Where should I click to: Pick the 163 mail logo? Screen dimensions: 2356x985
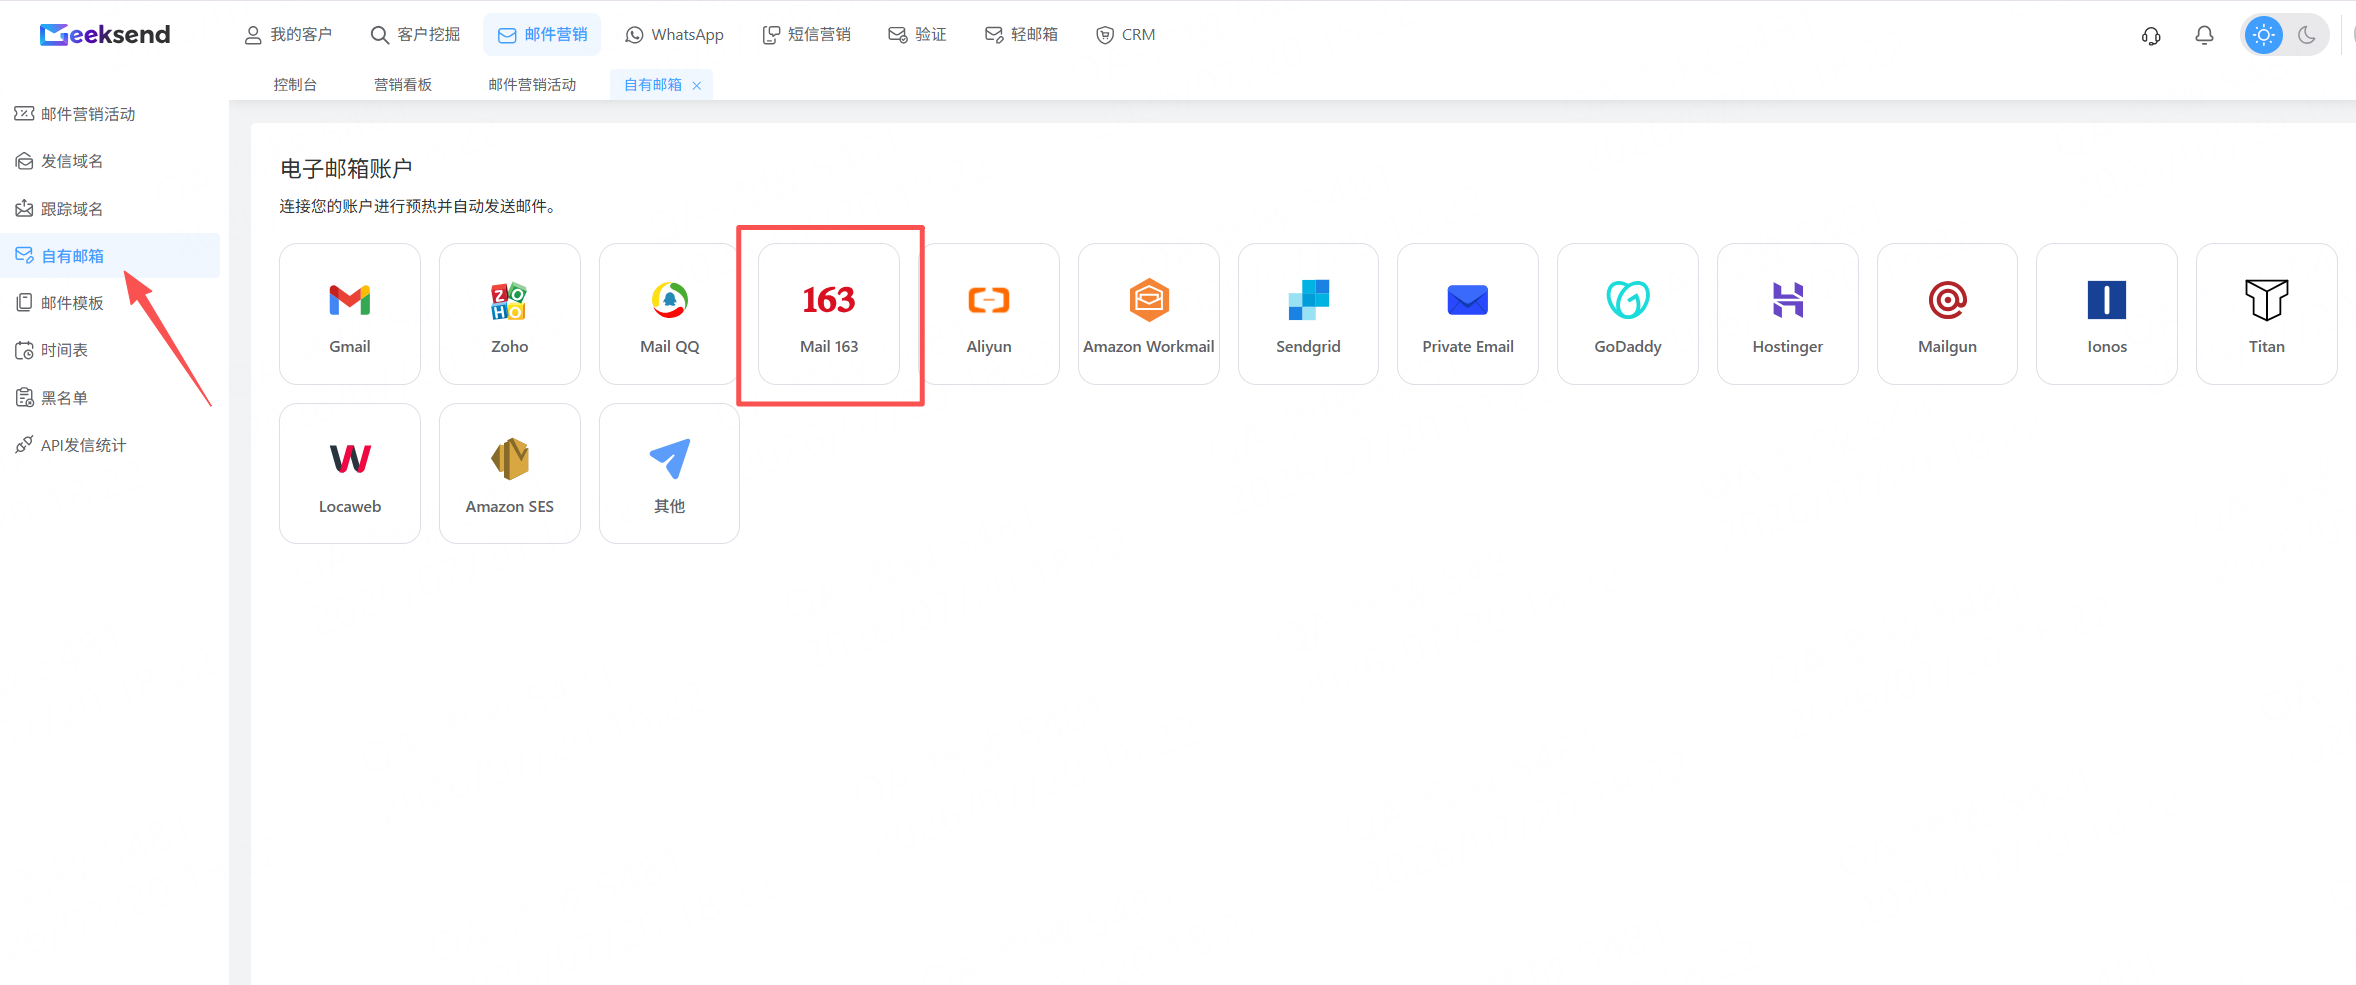829,300
